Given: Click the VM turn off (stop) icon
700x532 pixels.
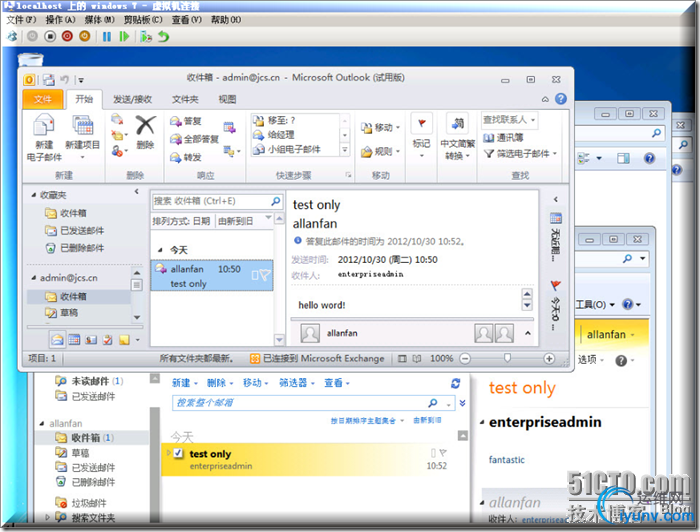Looking at the screenshot, I should pyautogui.click(x=50, y=36).
